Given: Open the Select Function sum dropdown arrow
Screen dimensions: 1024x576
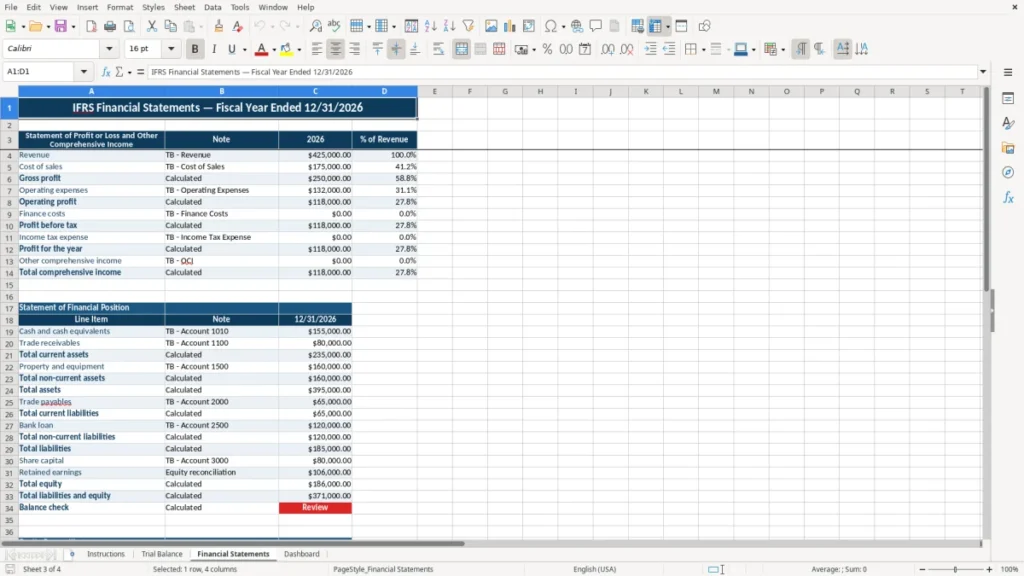Looking at the screenshot, I should click(129, 72).
